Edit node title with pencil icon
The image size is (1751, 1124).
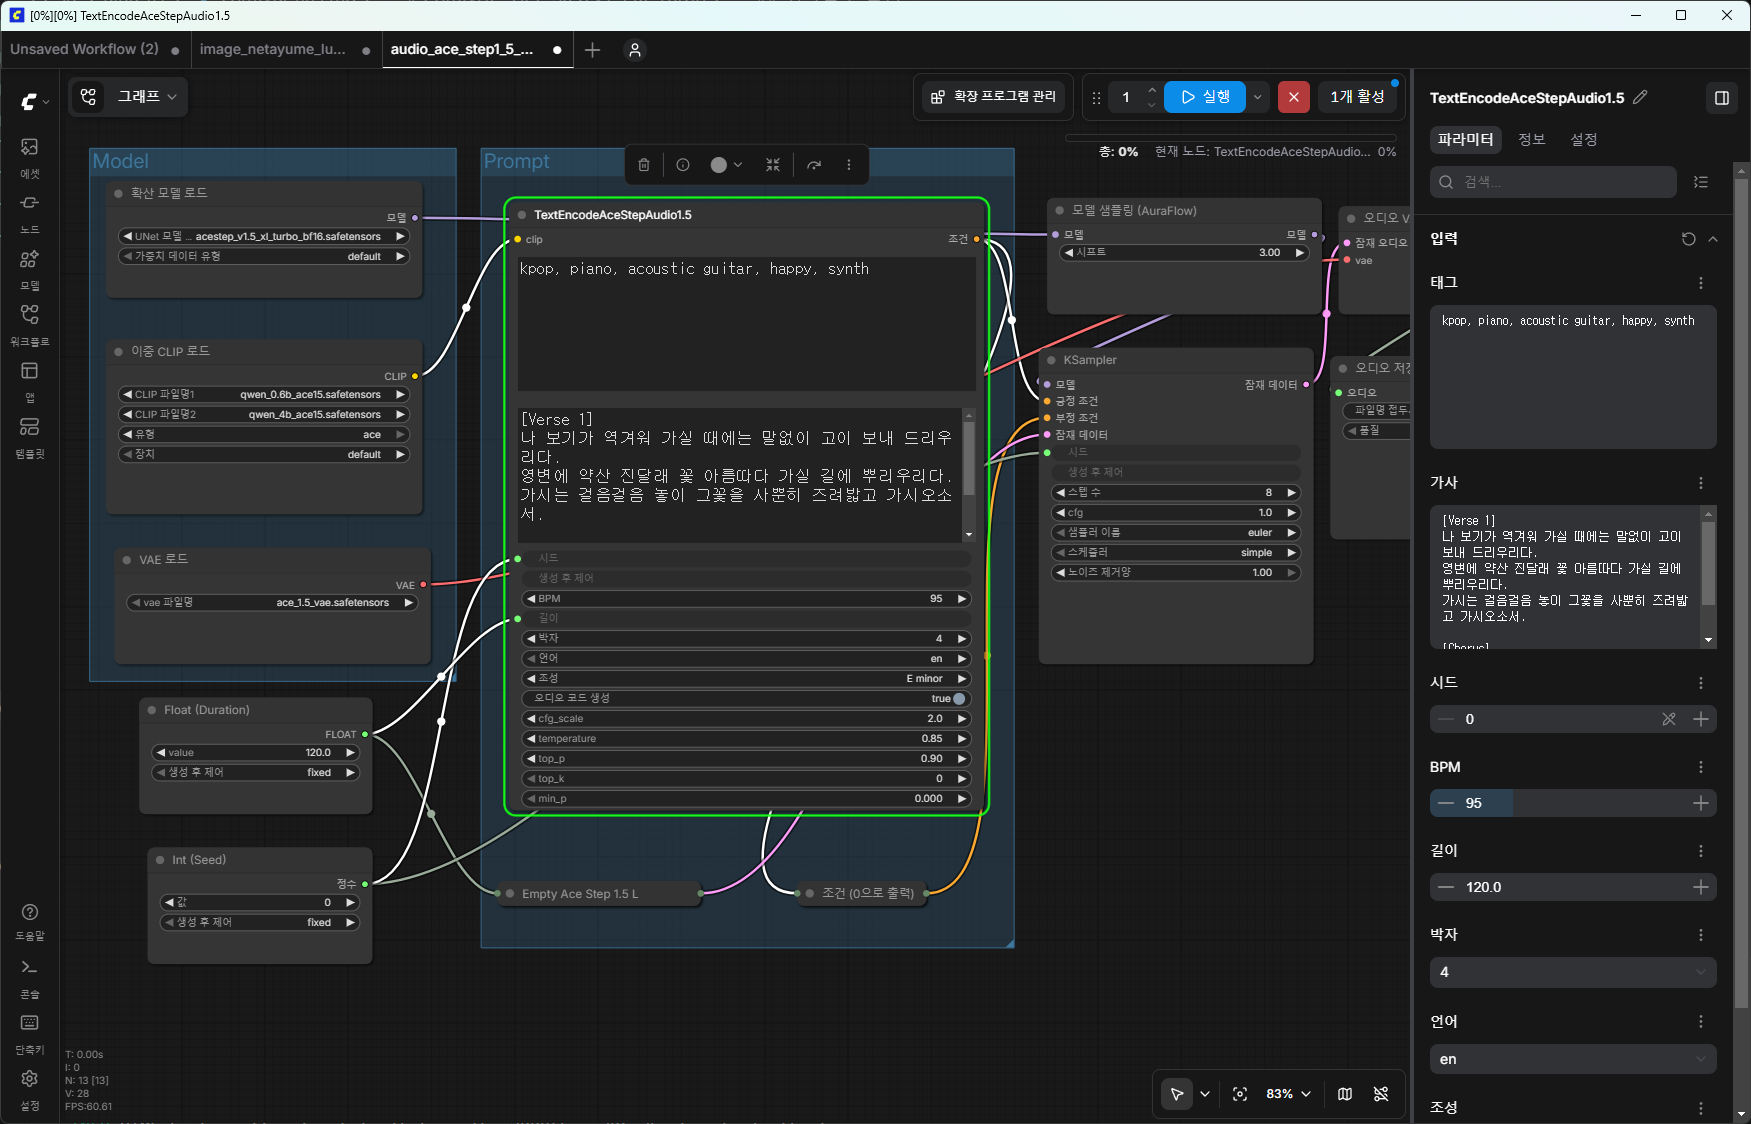pyautogui.click(x=1640, y=97)
